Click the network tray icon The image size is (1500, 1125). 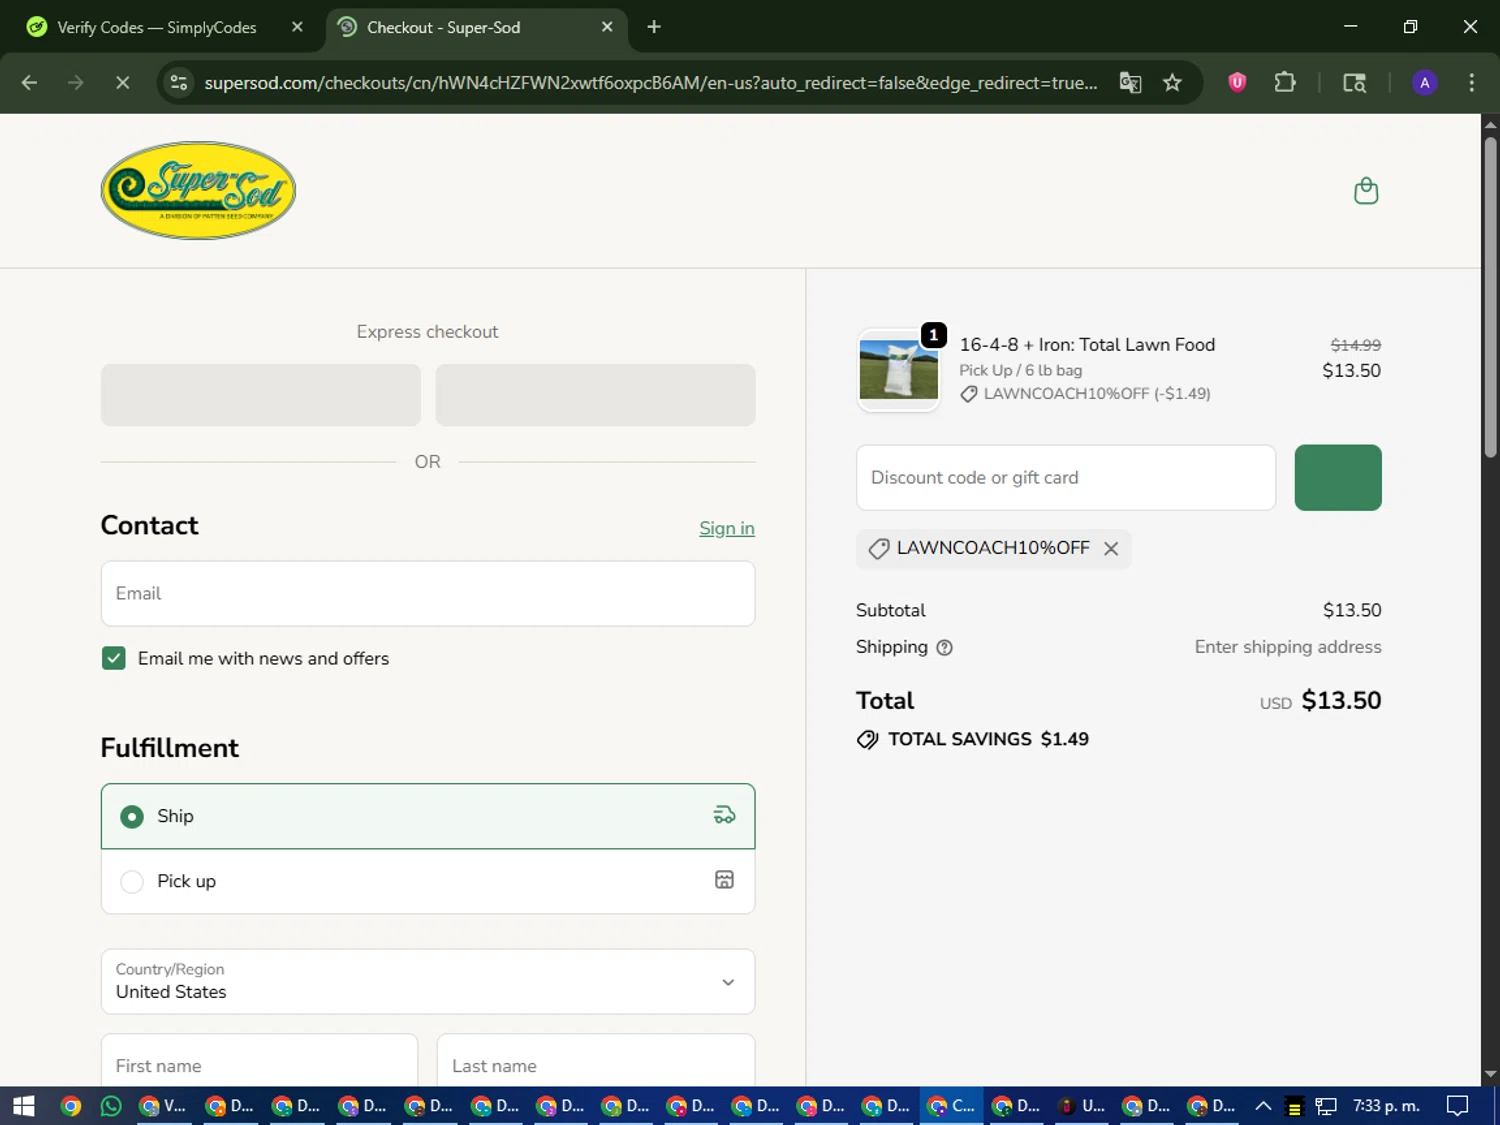[1326, 1106]
